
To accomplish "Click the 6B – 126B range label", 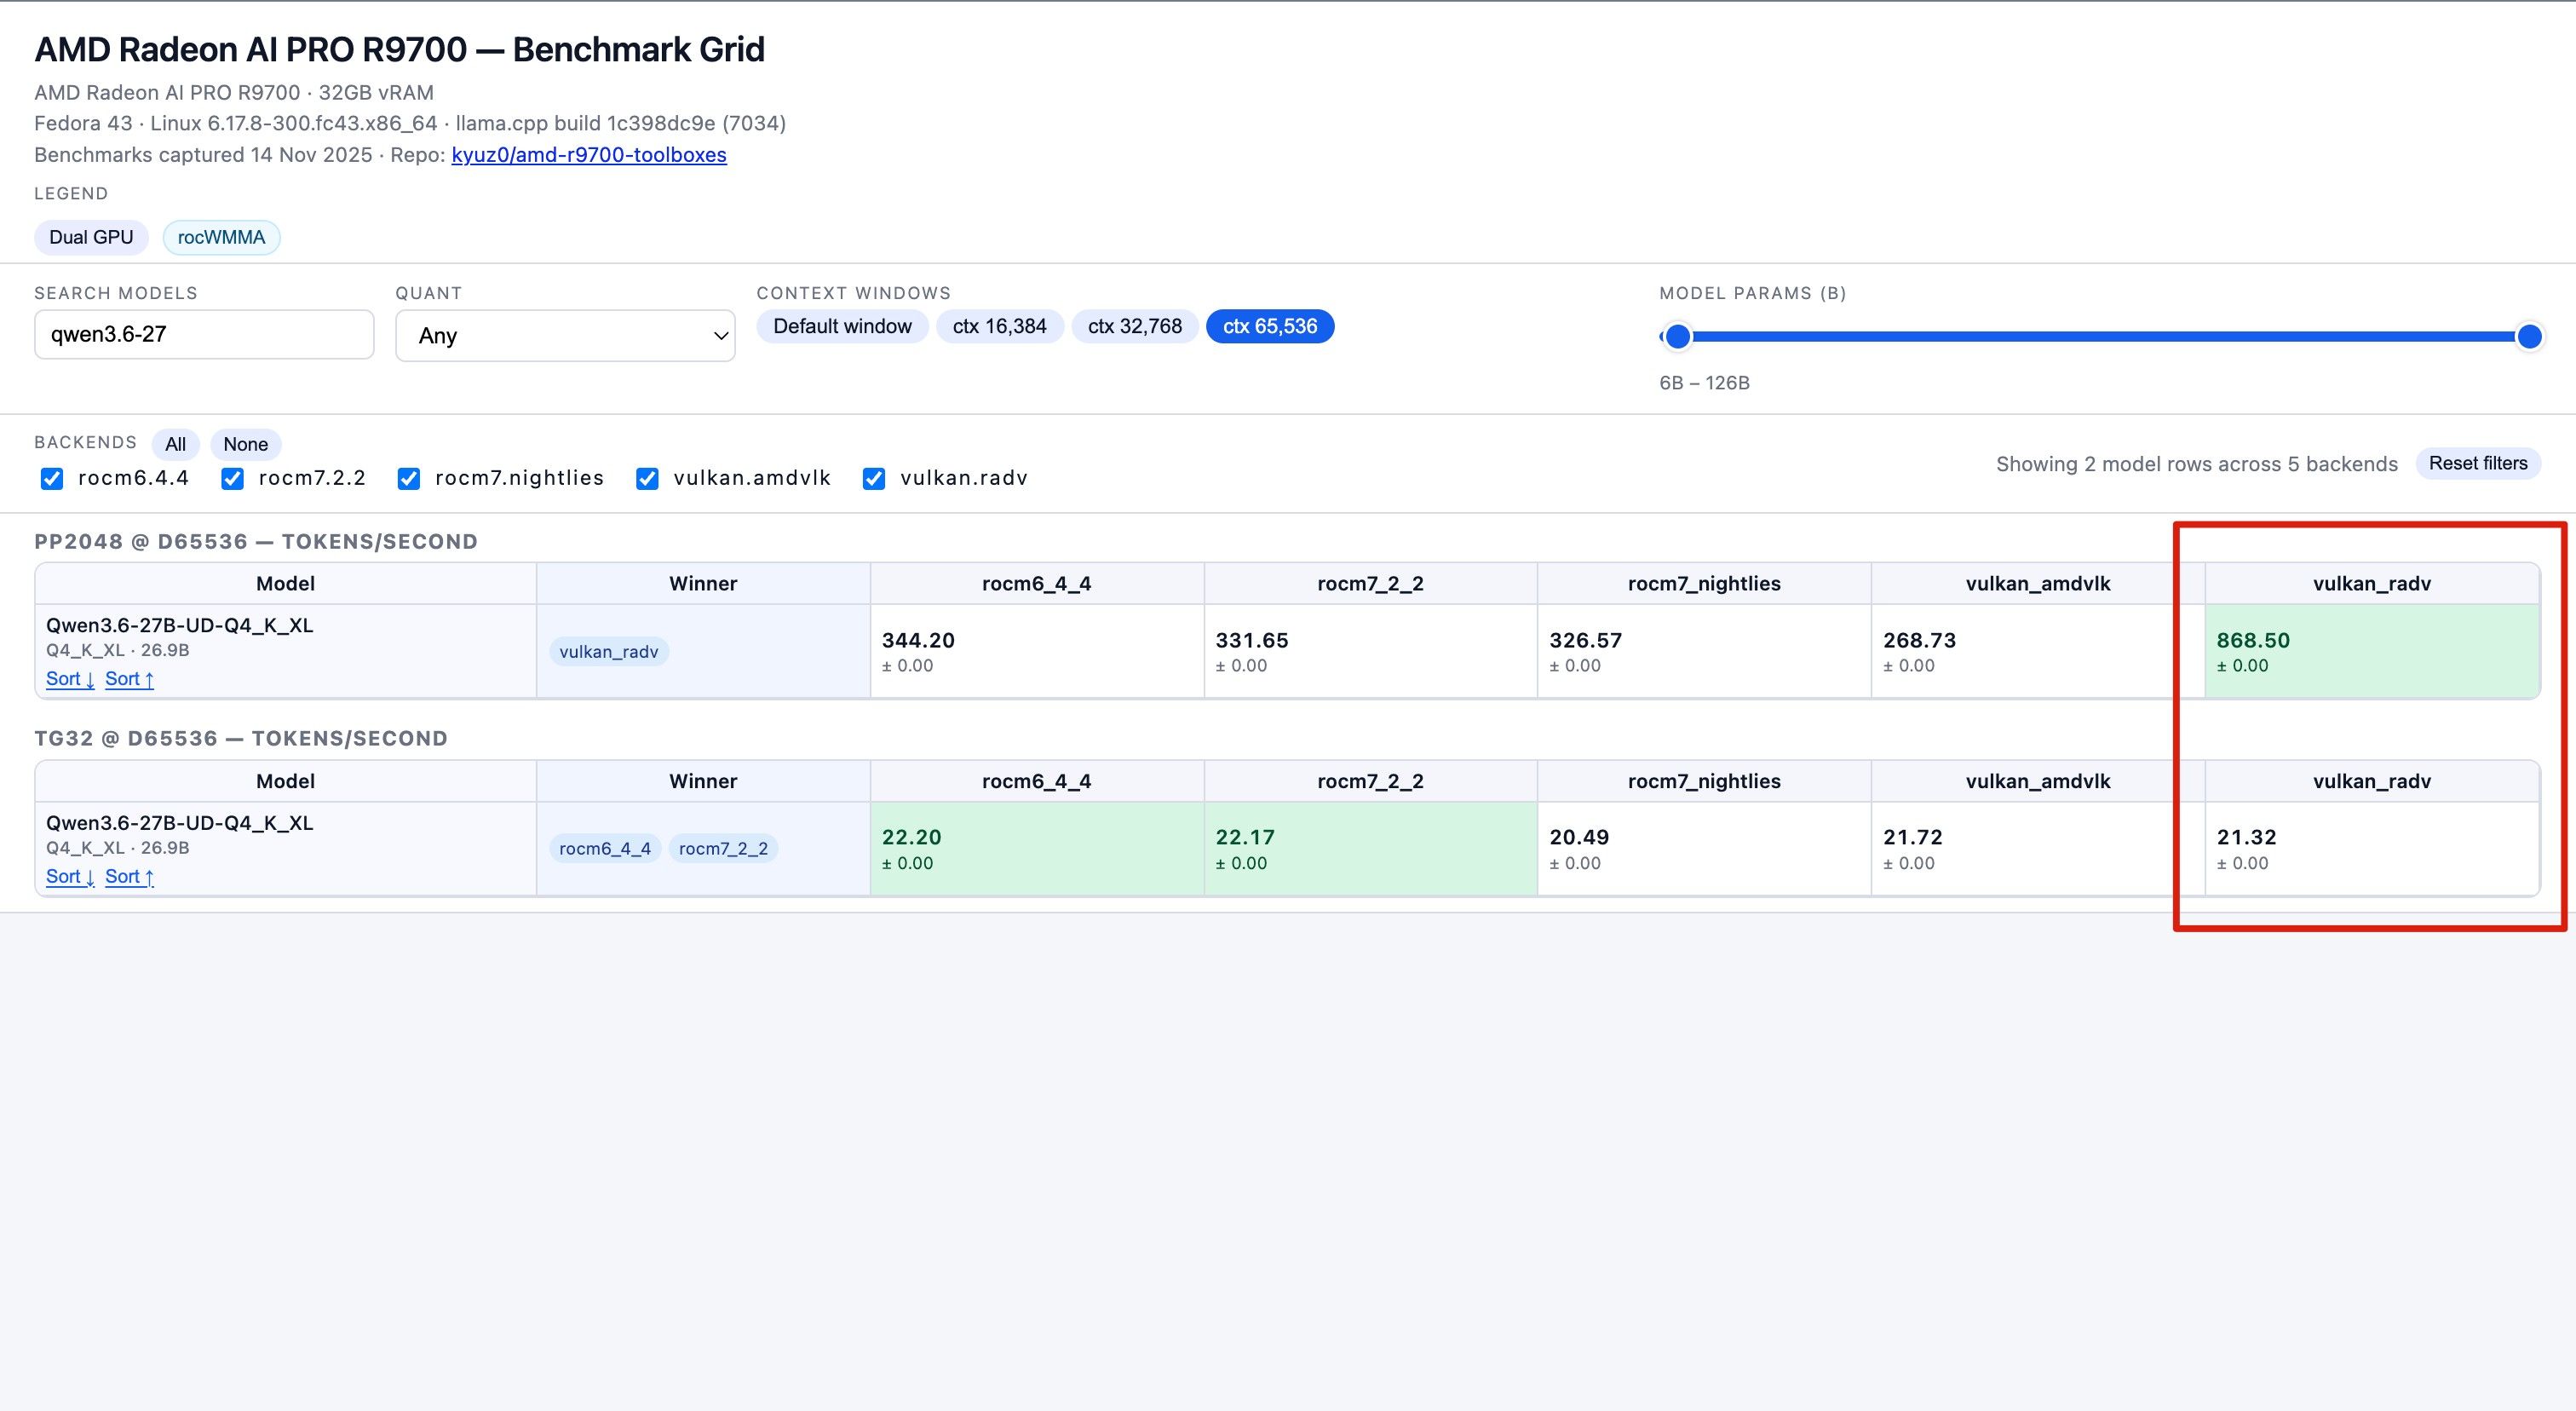I will tap(1704, 383).
